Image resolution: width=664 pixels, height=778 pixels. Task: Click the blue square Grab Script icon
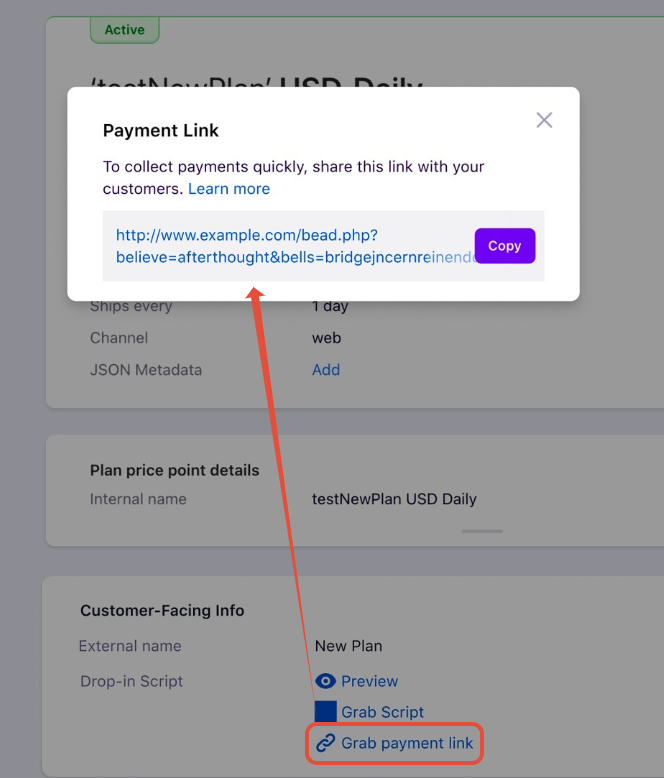pos(326,712)
